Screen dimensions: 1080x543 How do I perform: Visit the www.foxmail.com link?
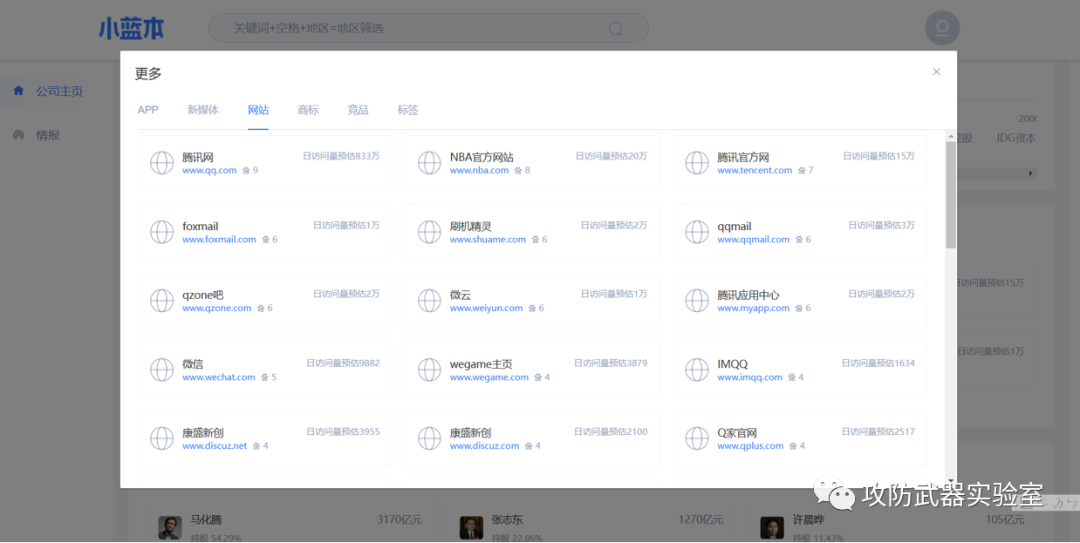pyautogui.click(x=219, y=239)
